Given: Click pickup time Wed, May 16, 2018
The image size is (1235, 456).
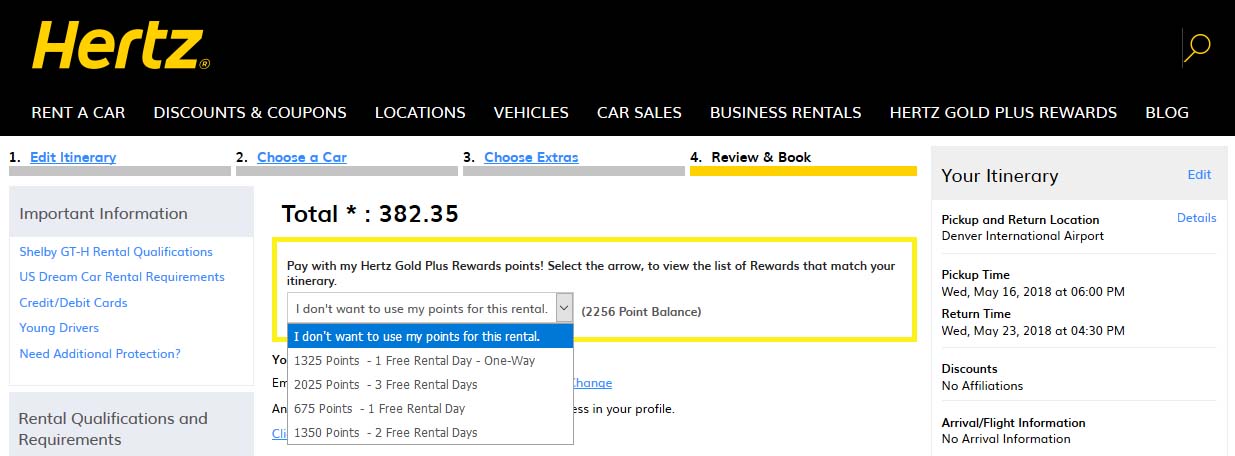Looking at the screenshot, I should [1033, 291].
